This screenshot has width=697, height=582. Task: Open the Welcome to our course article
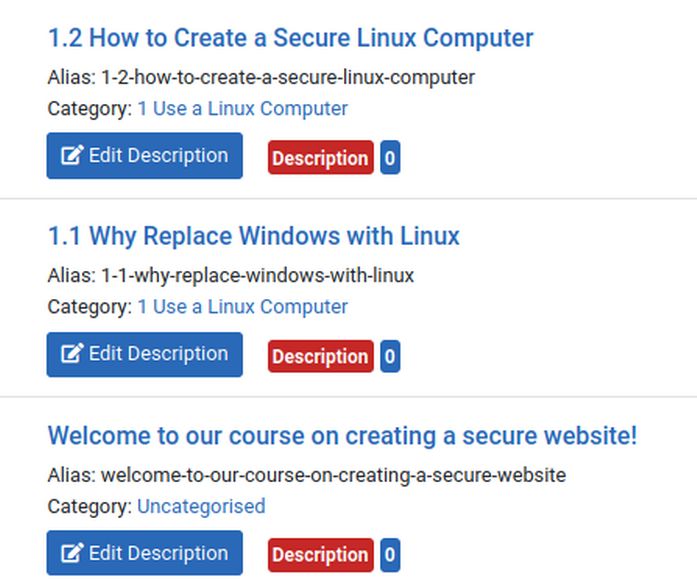(342, 435)
